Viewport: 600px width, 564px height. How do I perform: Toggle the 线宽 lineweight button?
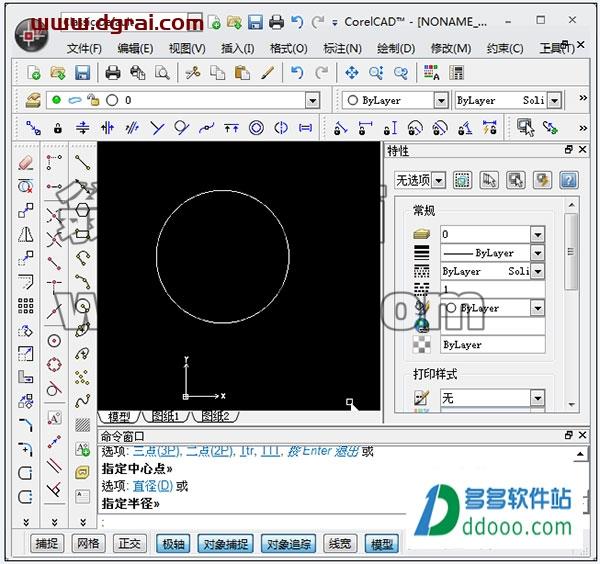coord(340,543)
